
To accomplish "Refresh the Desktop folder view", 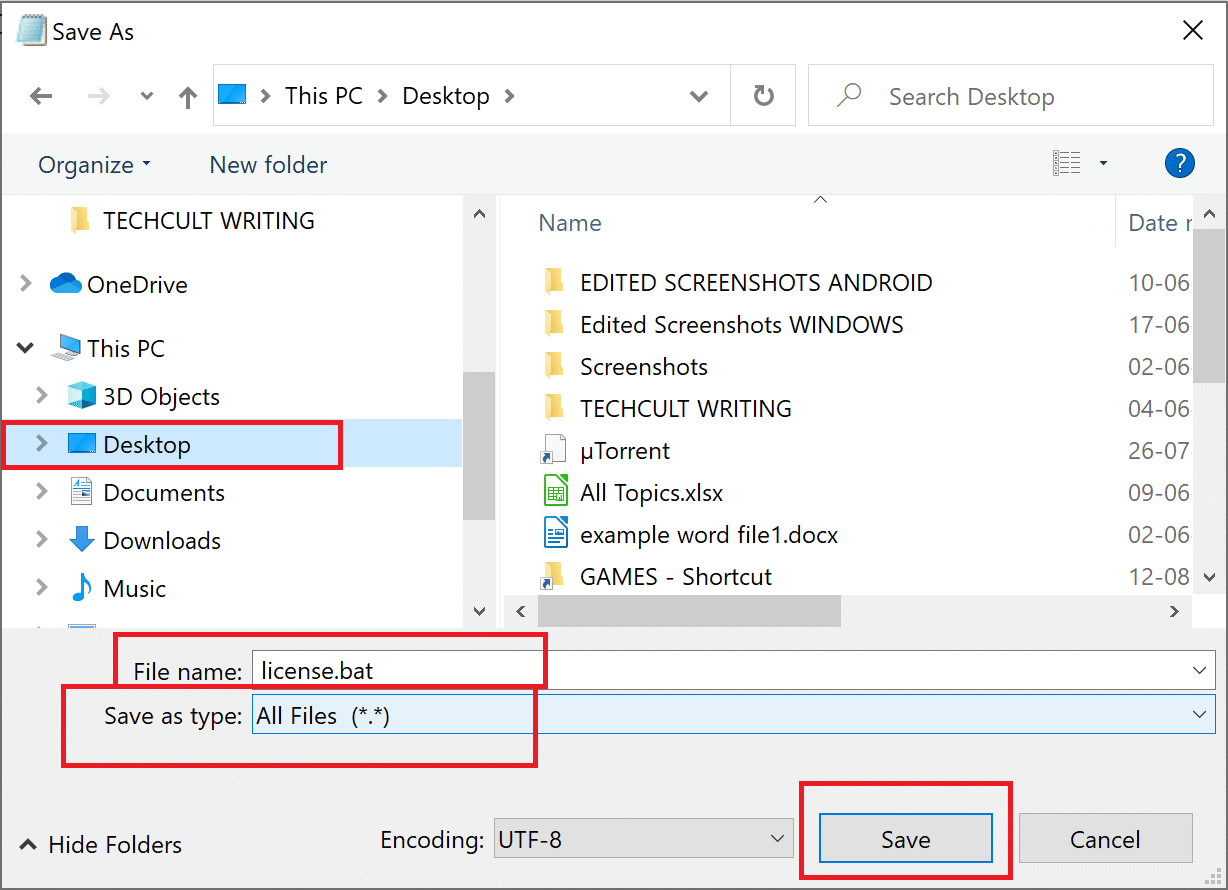I will (x=763, y=96).
